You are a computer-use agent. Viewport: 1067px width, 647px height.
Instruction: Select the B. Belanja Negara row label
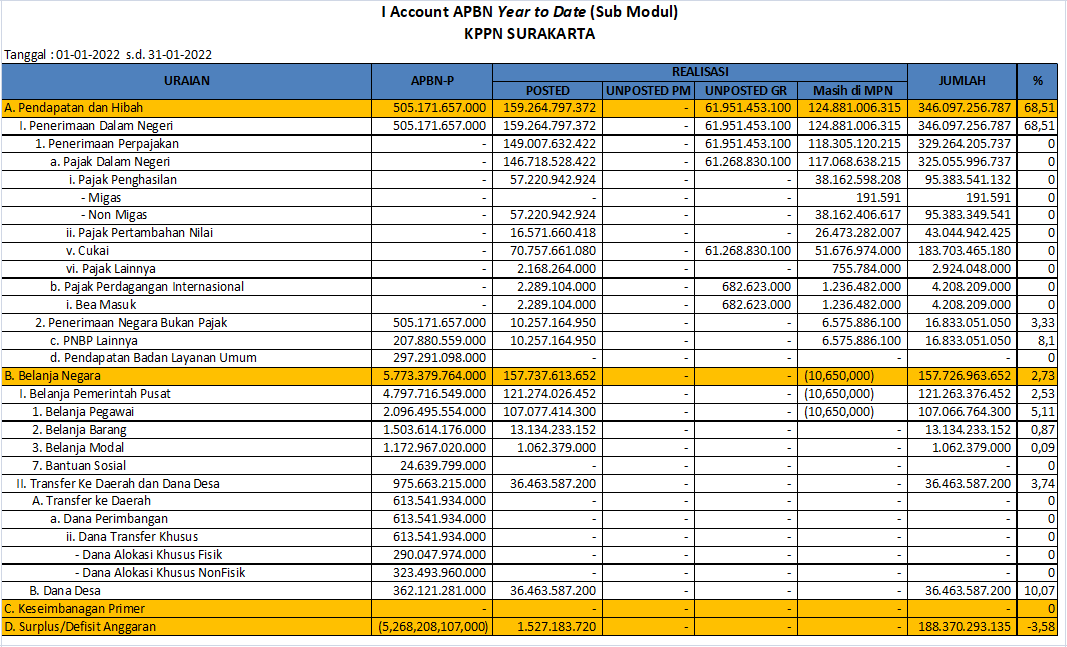coord(52,376)
